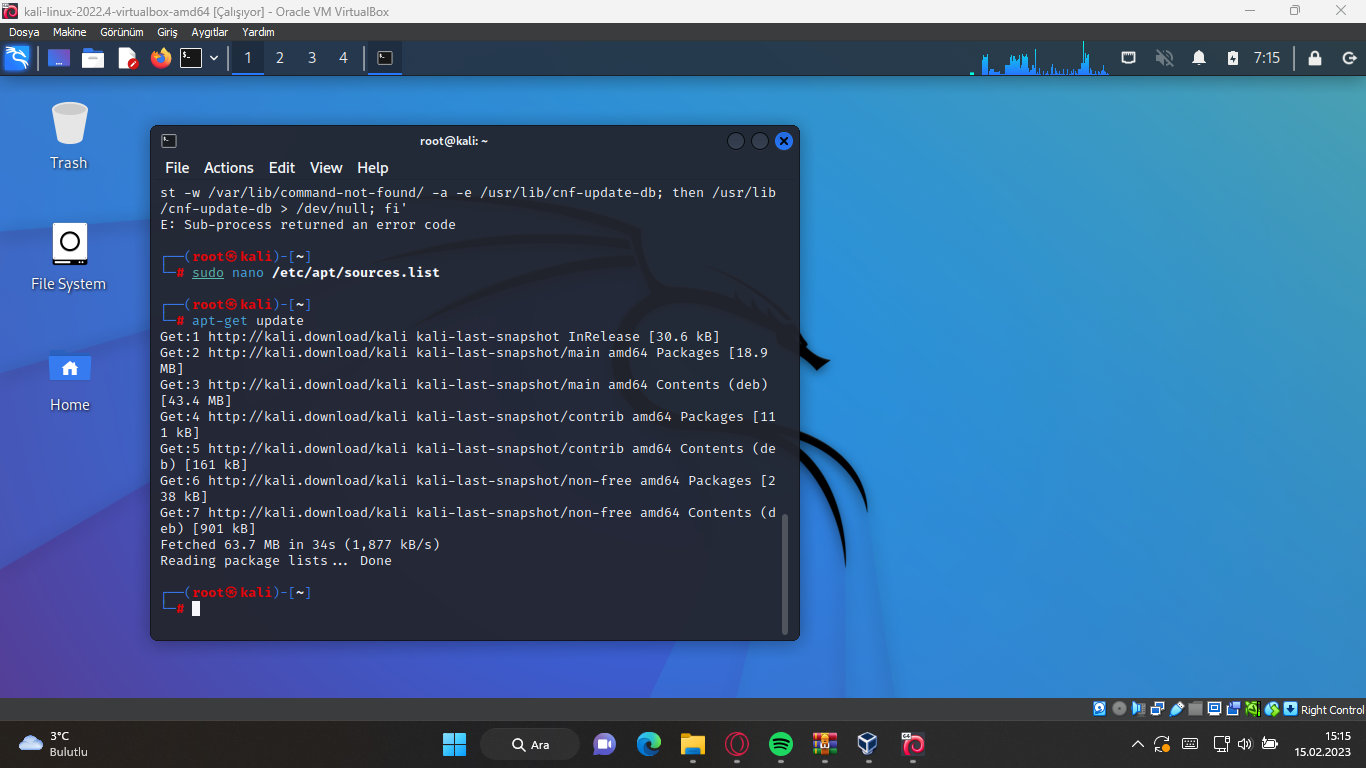This screenshot has width=1366, height=768.
Task: Click the VirtualBox USB devices indicator
Action: coord(1177,709)
